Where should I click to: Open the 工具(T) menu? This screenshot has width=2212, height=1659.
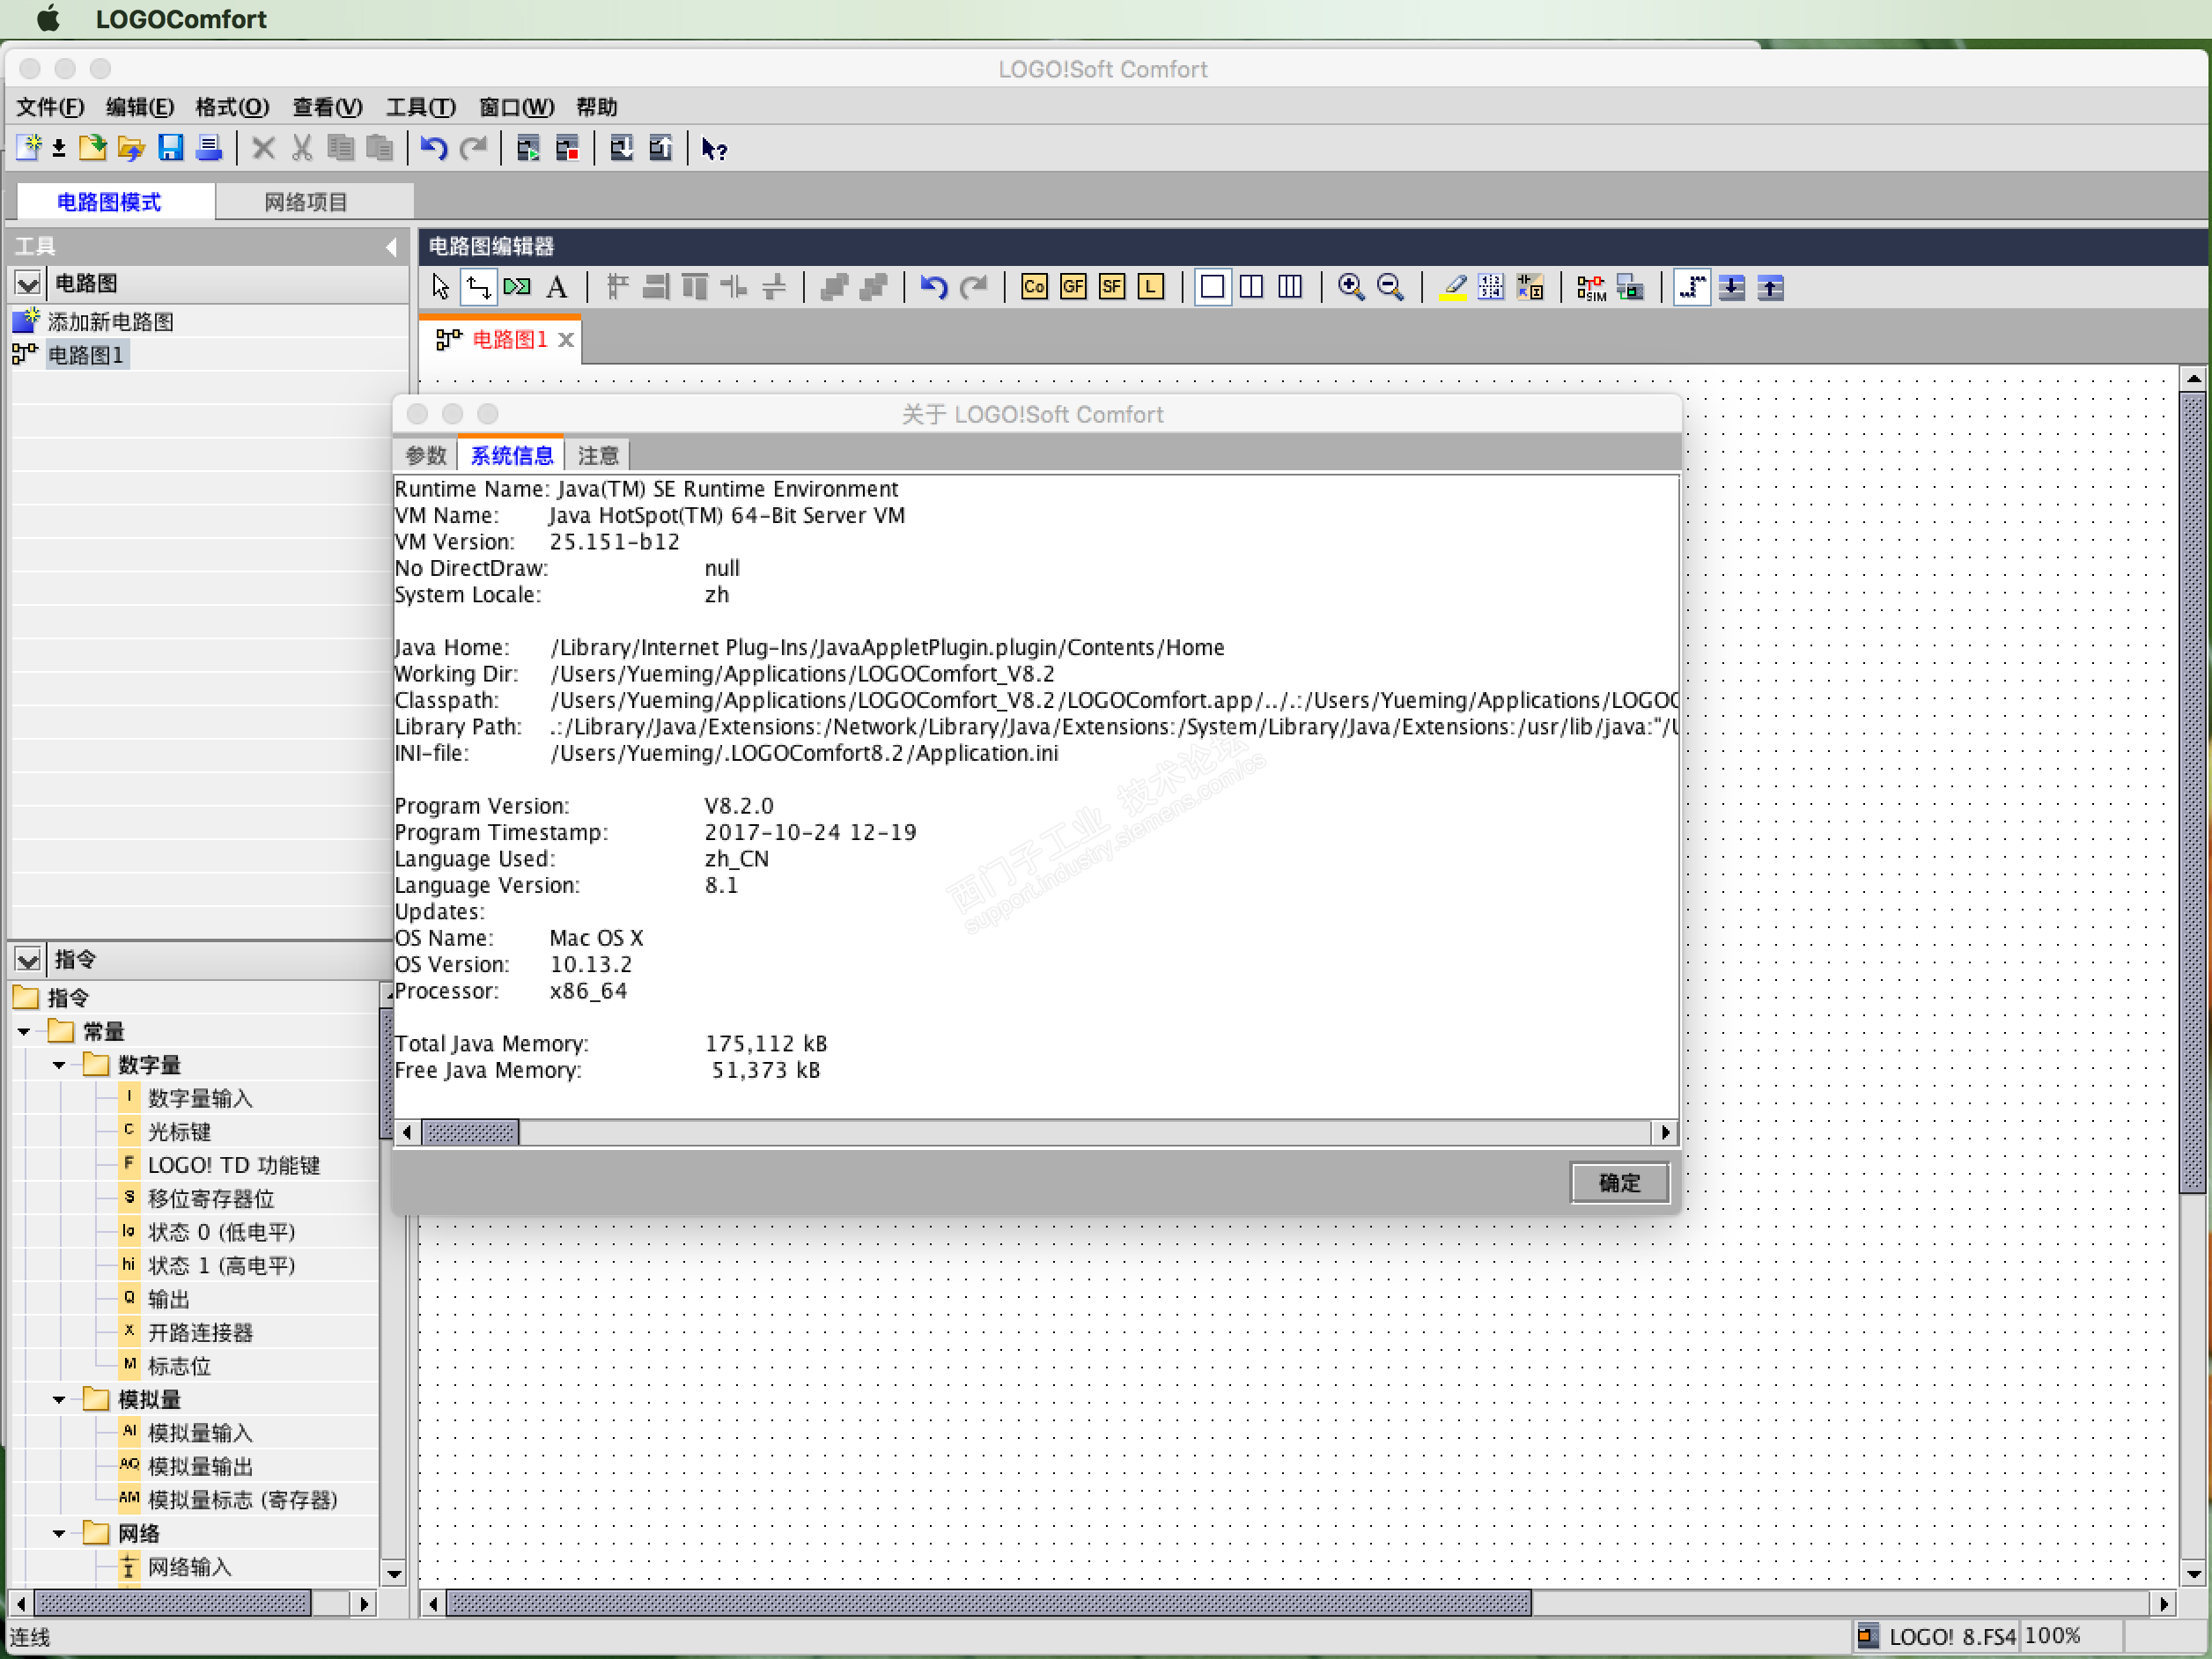point(420,107)
